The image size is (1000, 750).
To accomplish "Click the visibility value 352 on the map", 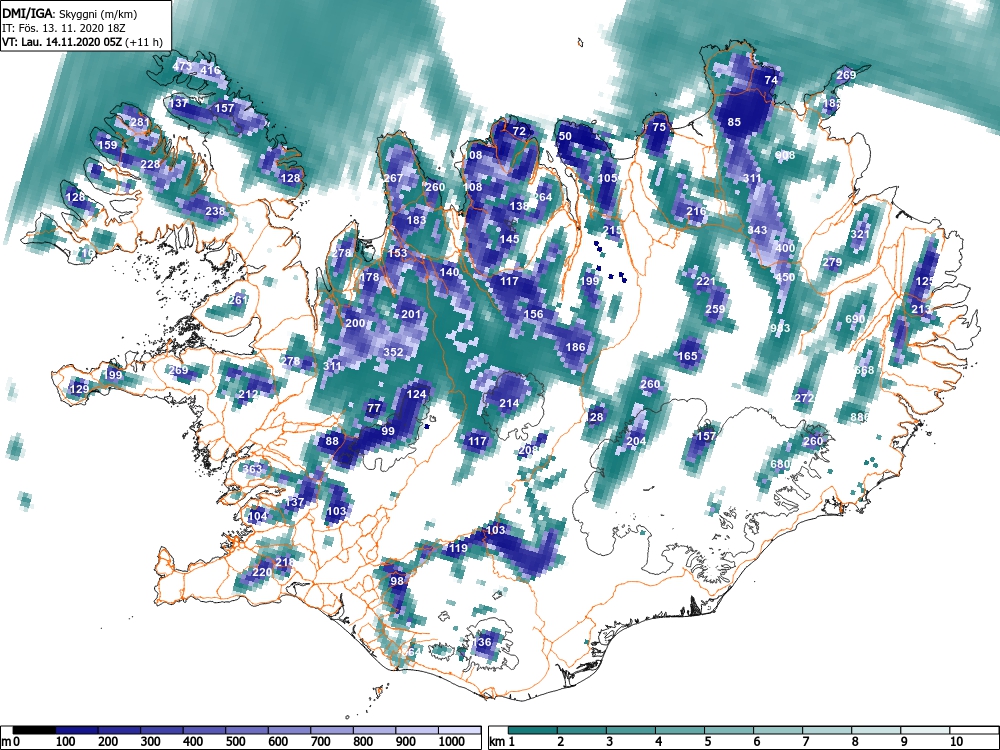I will point(393,352).
